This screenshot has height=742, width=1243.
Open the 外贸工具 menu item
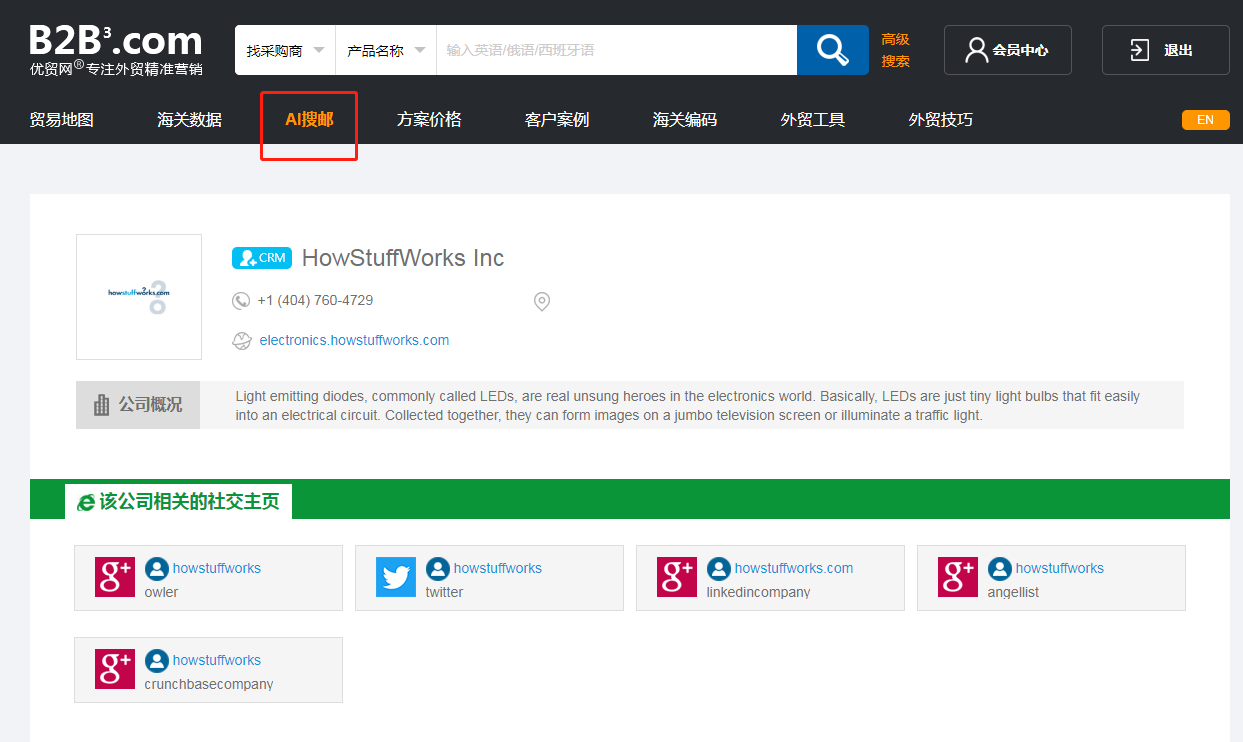[x=813, y=120]
